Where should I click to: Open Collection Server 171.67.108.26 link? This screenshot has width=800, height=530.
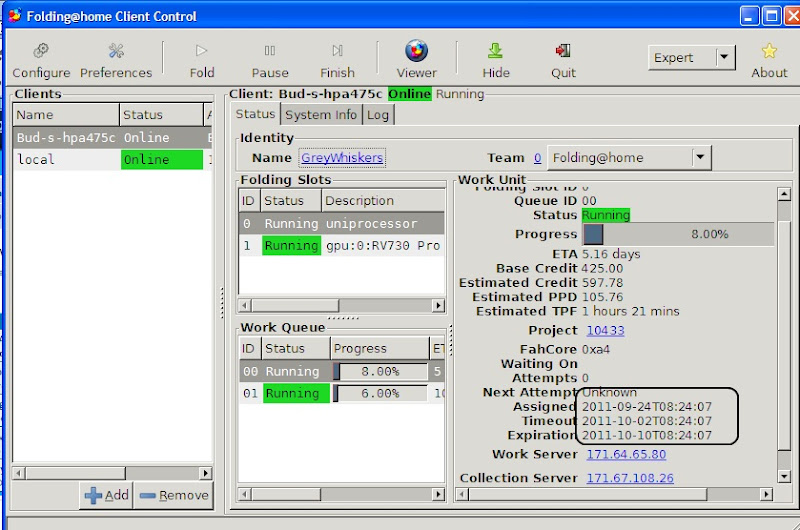(630, 478)
